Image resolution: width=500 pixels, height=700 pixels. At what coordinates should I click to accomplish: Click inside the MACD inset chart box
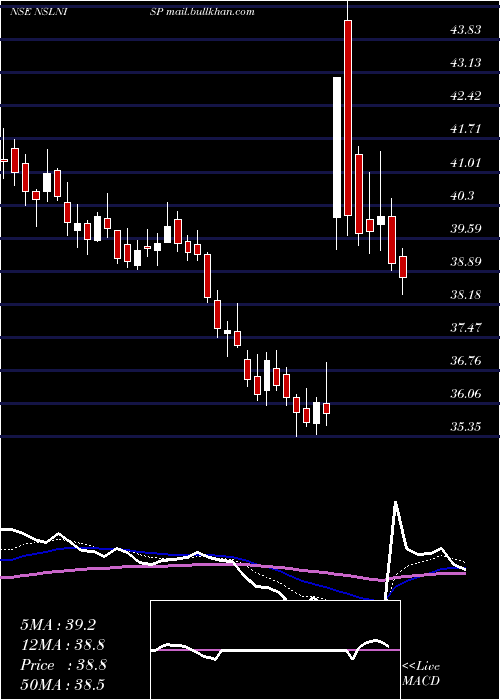(275, 650)
